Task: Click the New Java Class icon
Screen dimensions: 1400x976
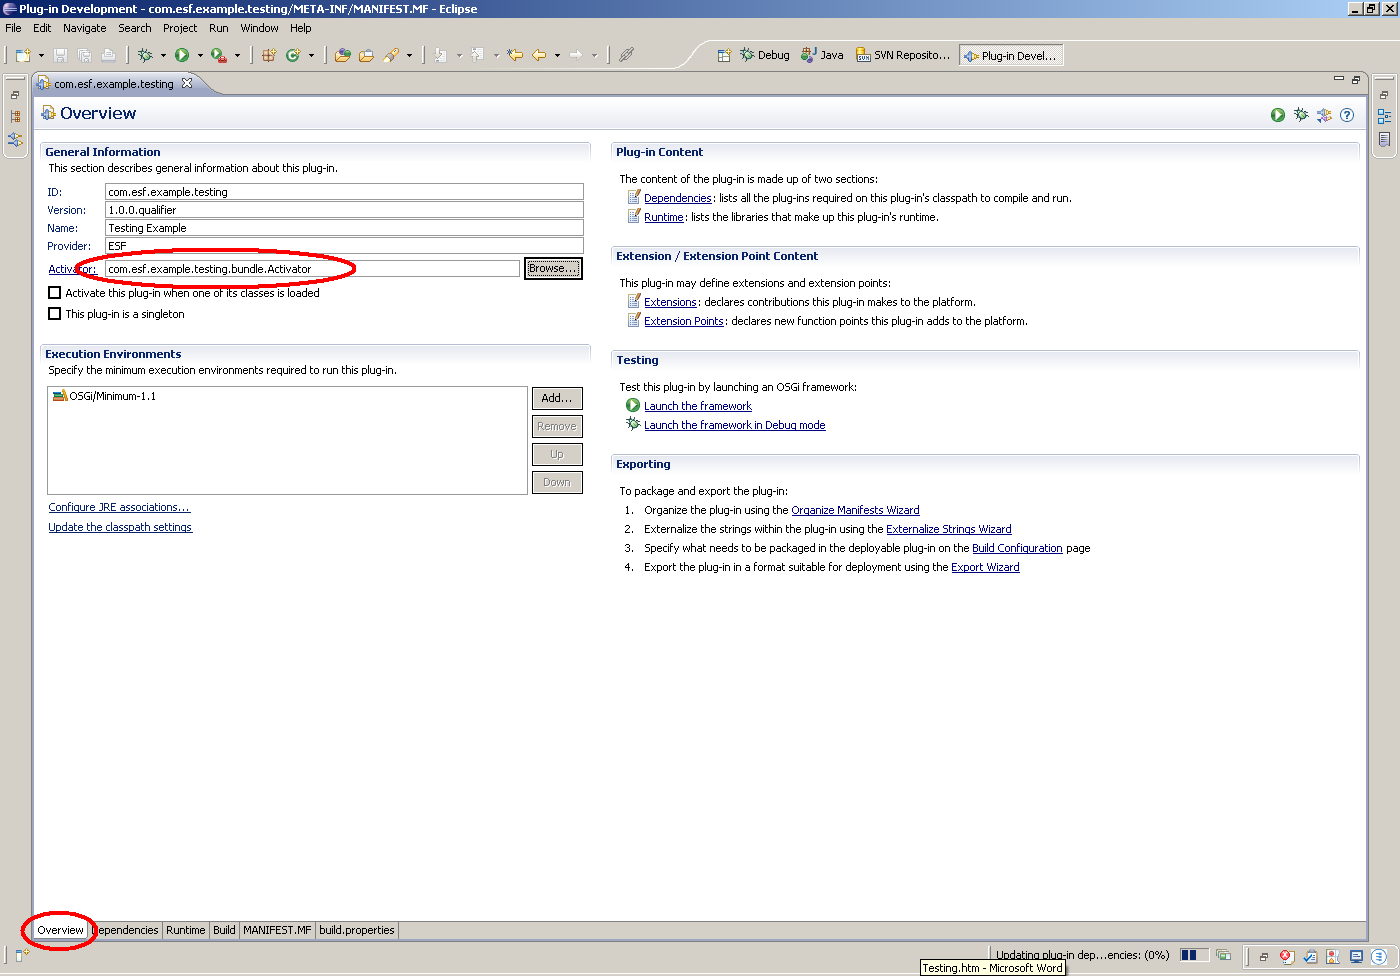Action: point(293,55)
